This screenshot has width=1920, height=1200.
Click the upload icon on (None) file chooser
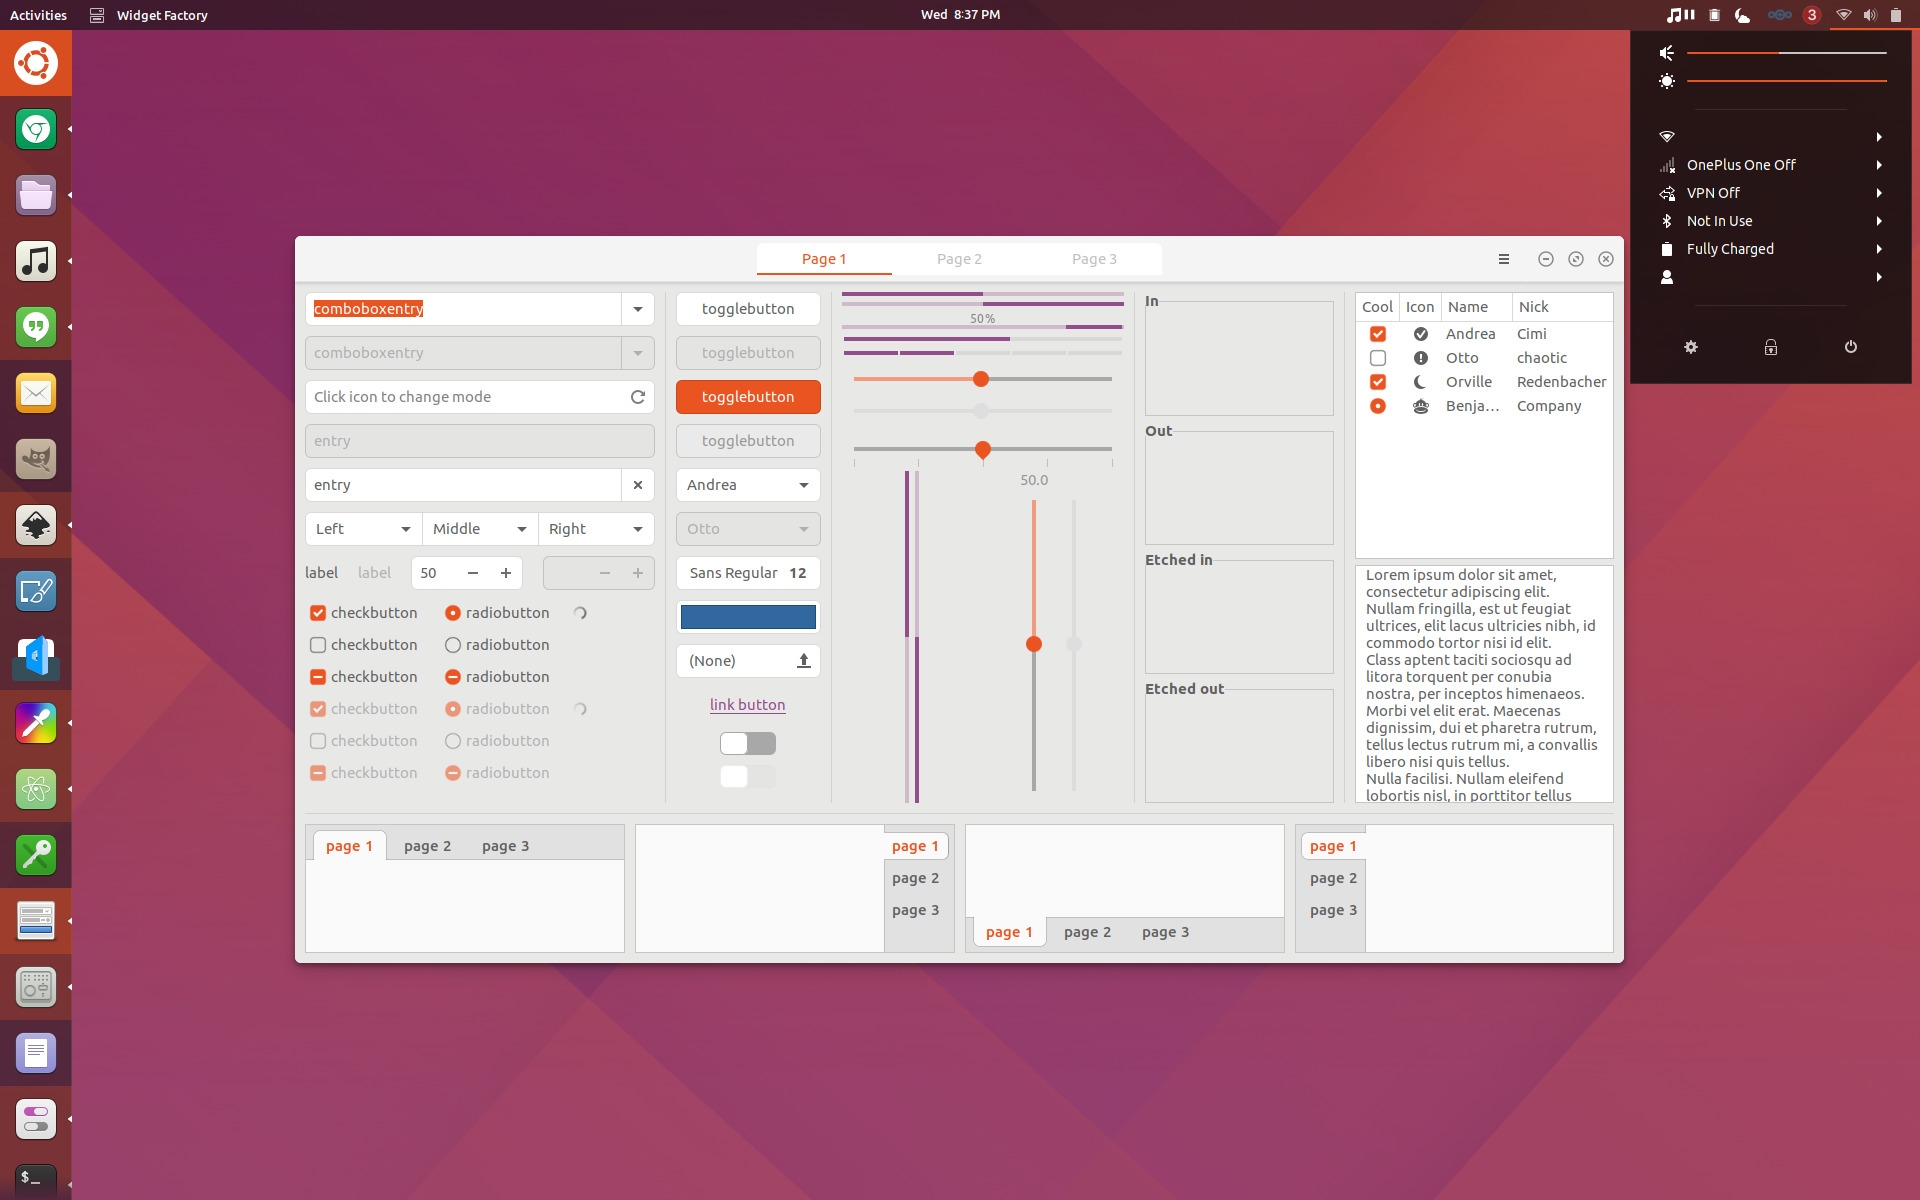[803, 661]
